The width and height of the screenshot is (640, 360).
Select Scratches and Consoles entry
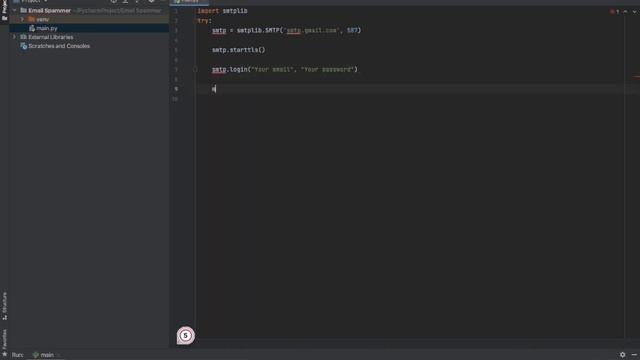point(59,46)
